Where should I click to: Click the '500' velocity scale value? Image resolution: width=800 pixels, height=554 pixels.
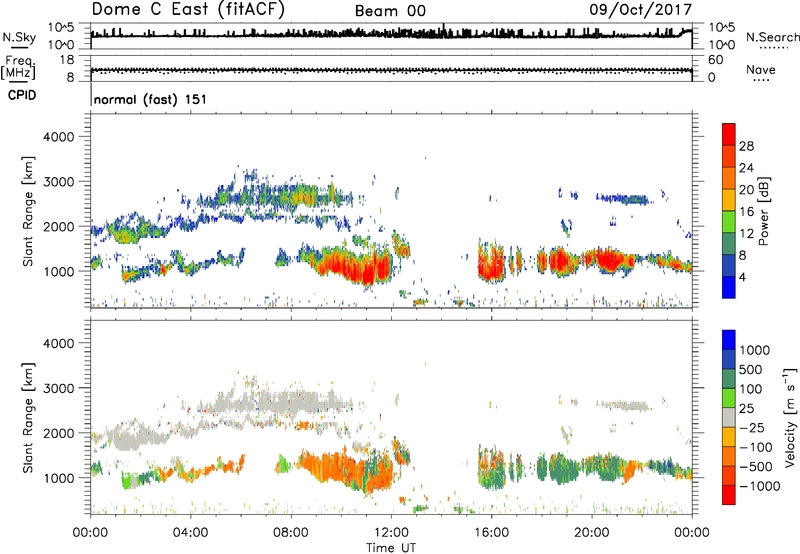point(751,369)
